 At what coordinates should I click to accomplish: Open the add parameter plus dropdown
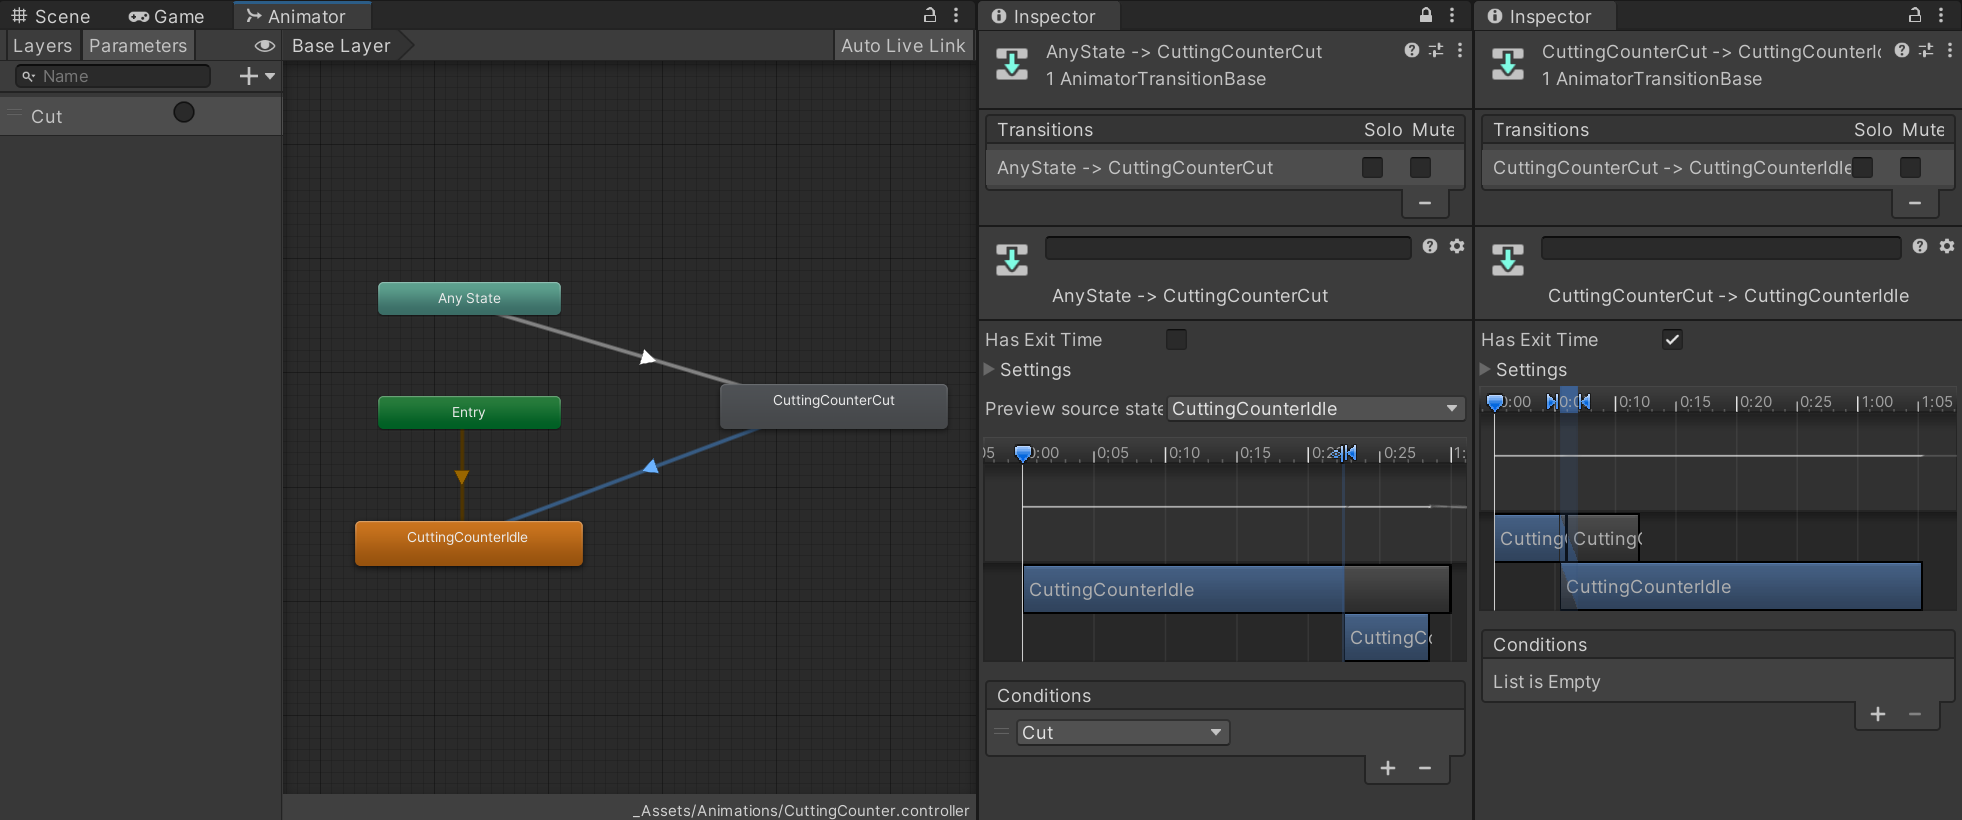coord(256,76)
